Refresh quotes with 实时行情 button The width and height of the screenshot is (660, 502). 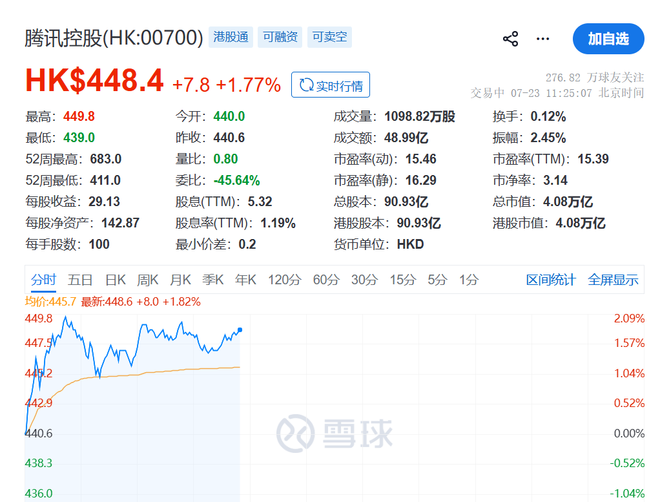pyautogui.click(x=330, y=85)
